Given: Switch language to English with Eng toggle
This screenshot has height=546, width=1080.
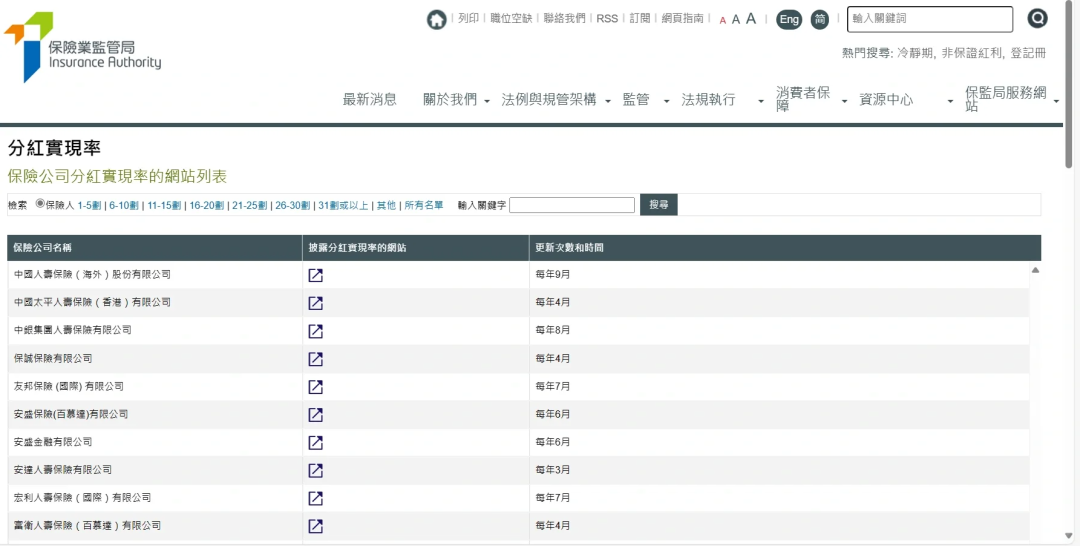Looking at the screenshot, I should [x=789, y=19].
